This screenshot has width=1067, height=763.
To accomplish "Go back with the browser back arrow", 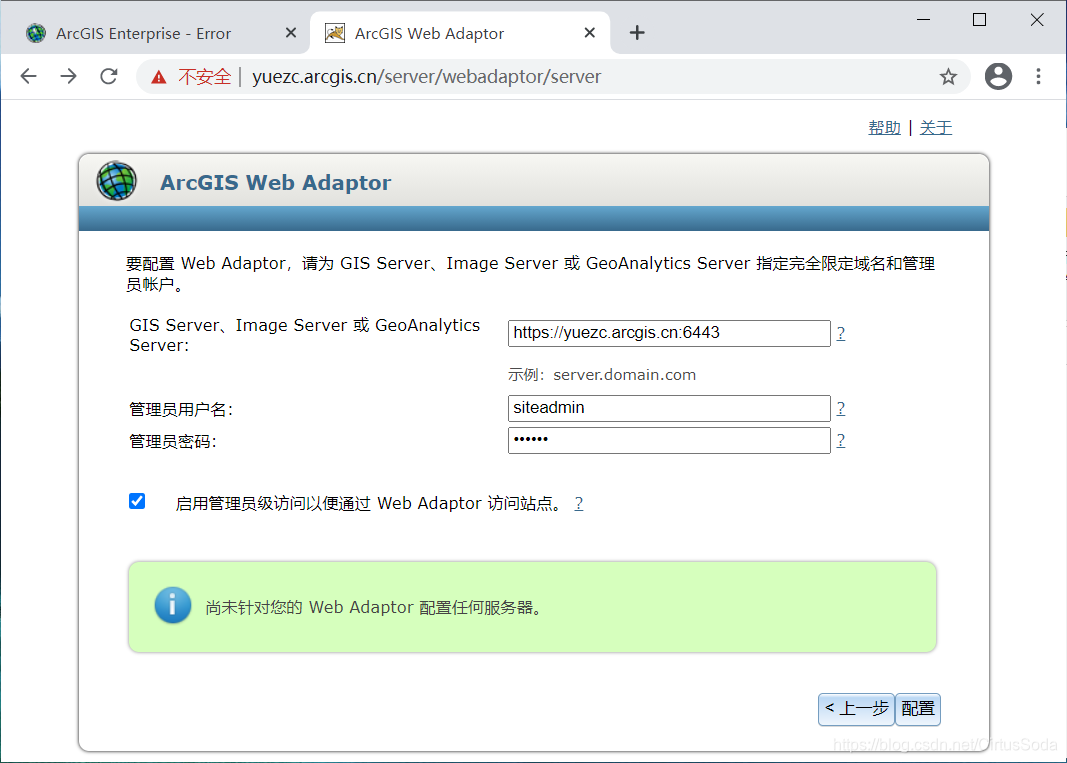I will coord(29,76).
